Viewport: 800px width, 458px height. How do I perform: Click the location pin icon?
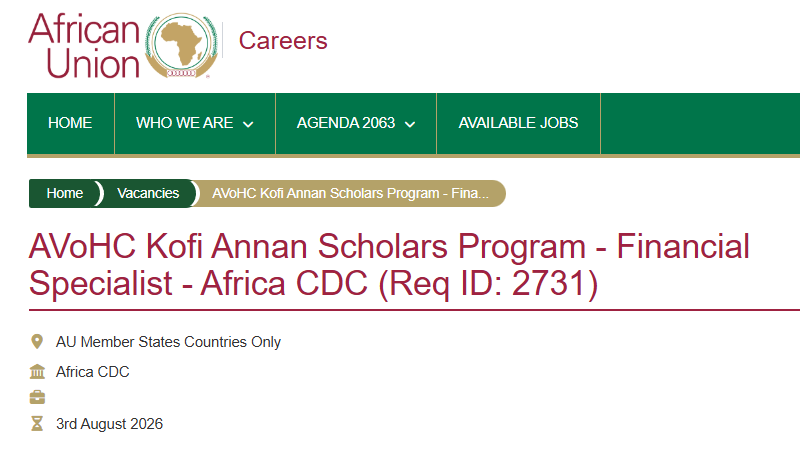click(37, 342)
